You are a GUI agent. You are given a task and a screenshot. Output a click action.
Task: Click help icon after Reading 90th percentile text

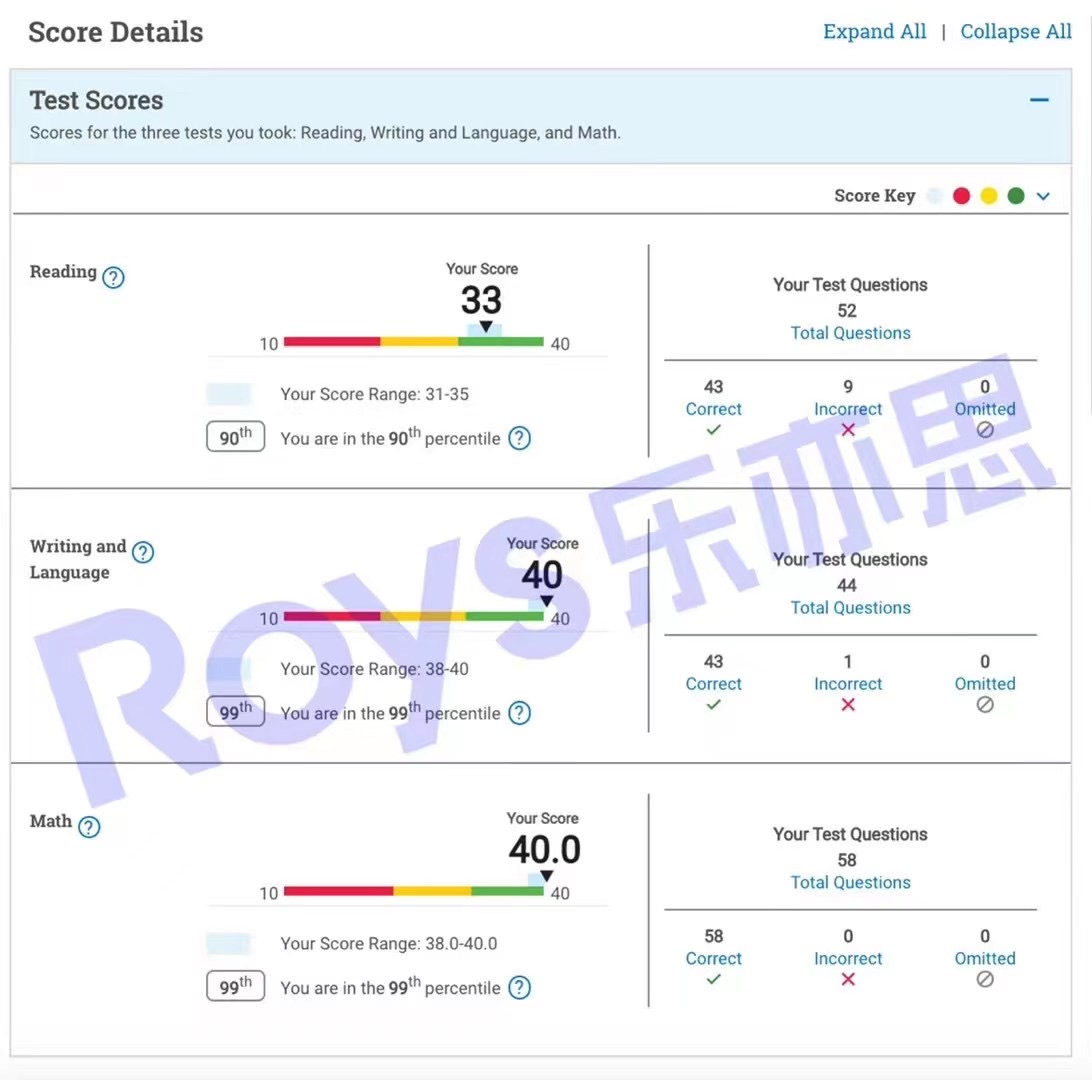pos(519,438)
